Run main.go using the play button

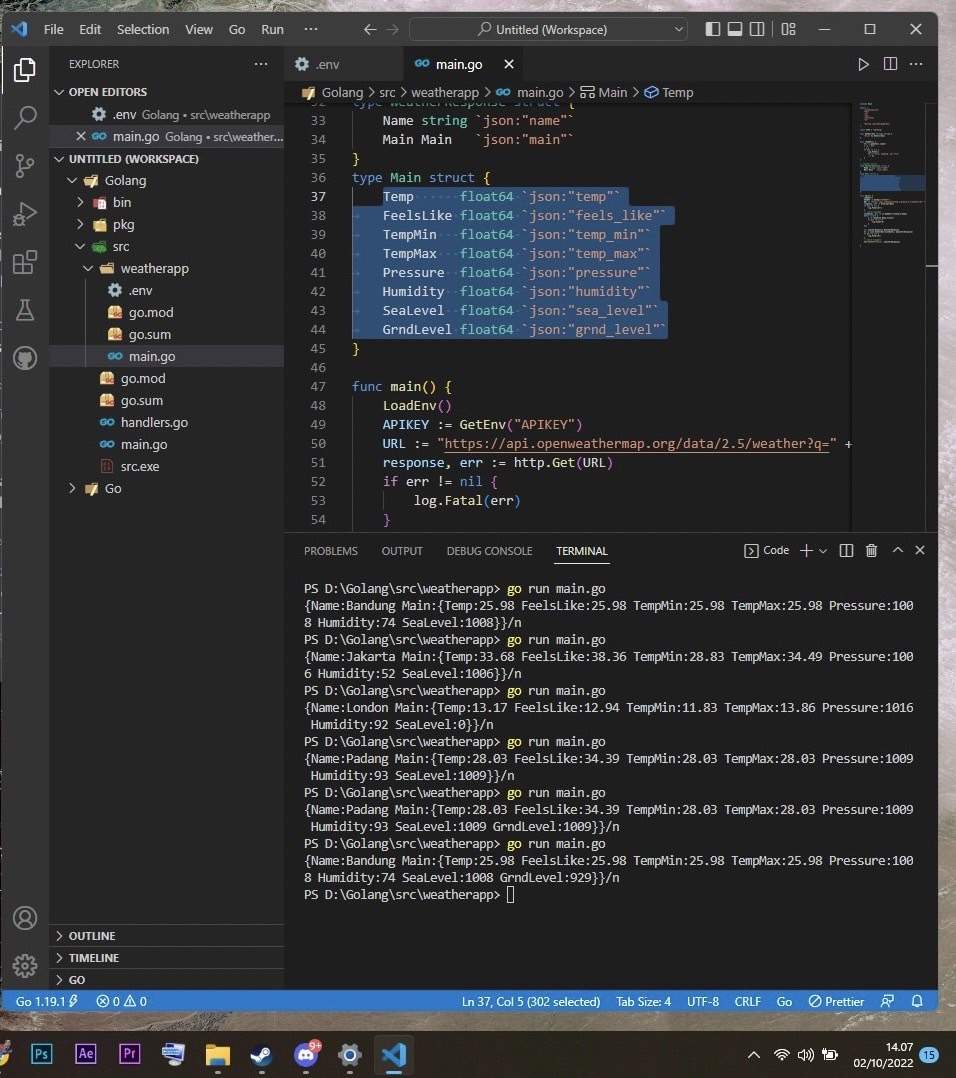pyautogui.click(x=863, y=63)
